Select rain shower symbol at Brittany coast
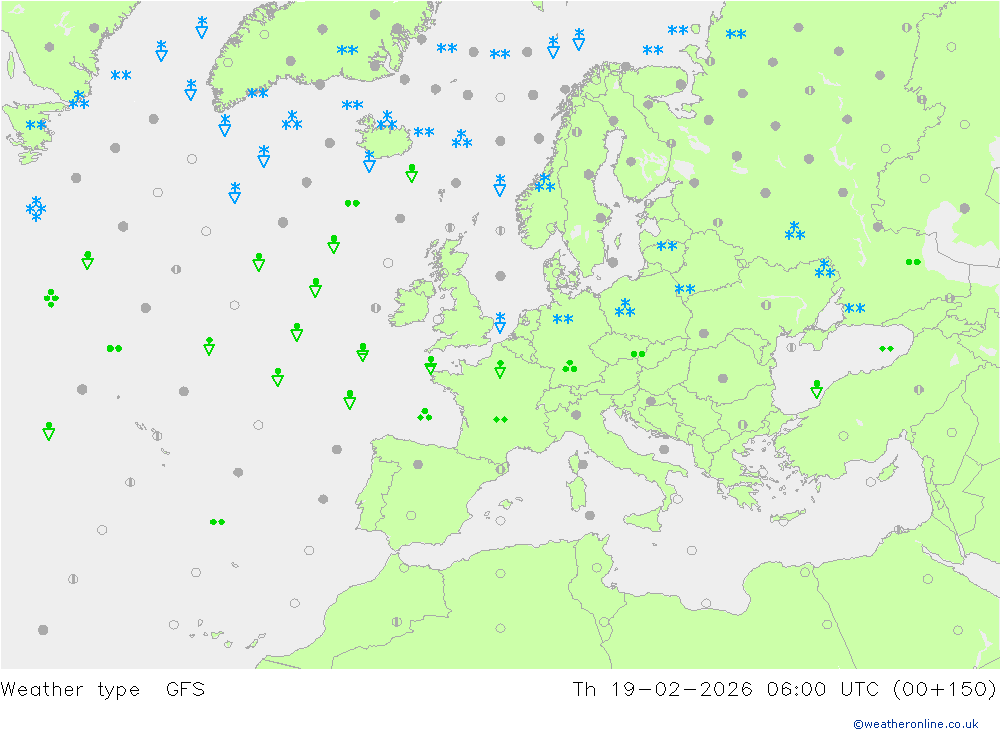Image resolution: width=1000 pixels, height=733 pixels. click(430, 365)
